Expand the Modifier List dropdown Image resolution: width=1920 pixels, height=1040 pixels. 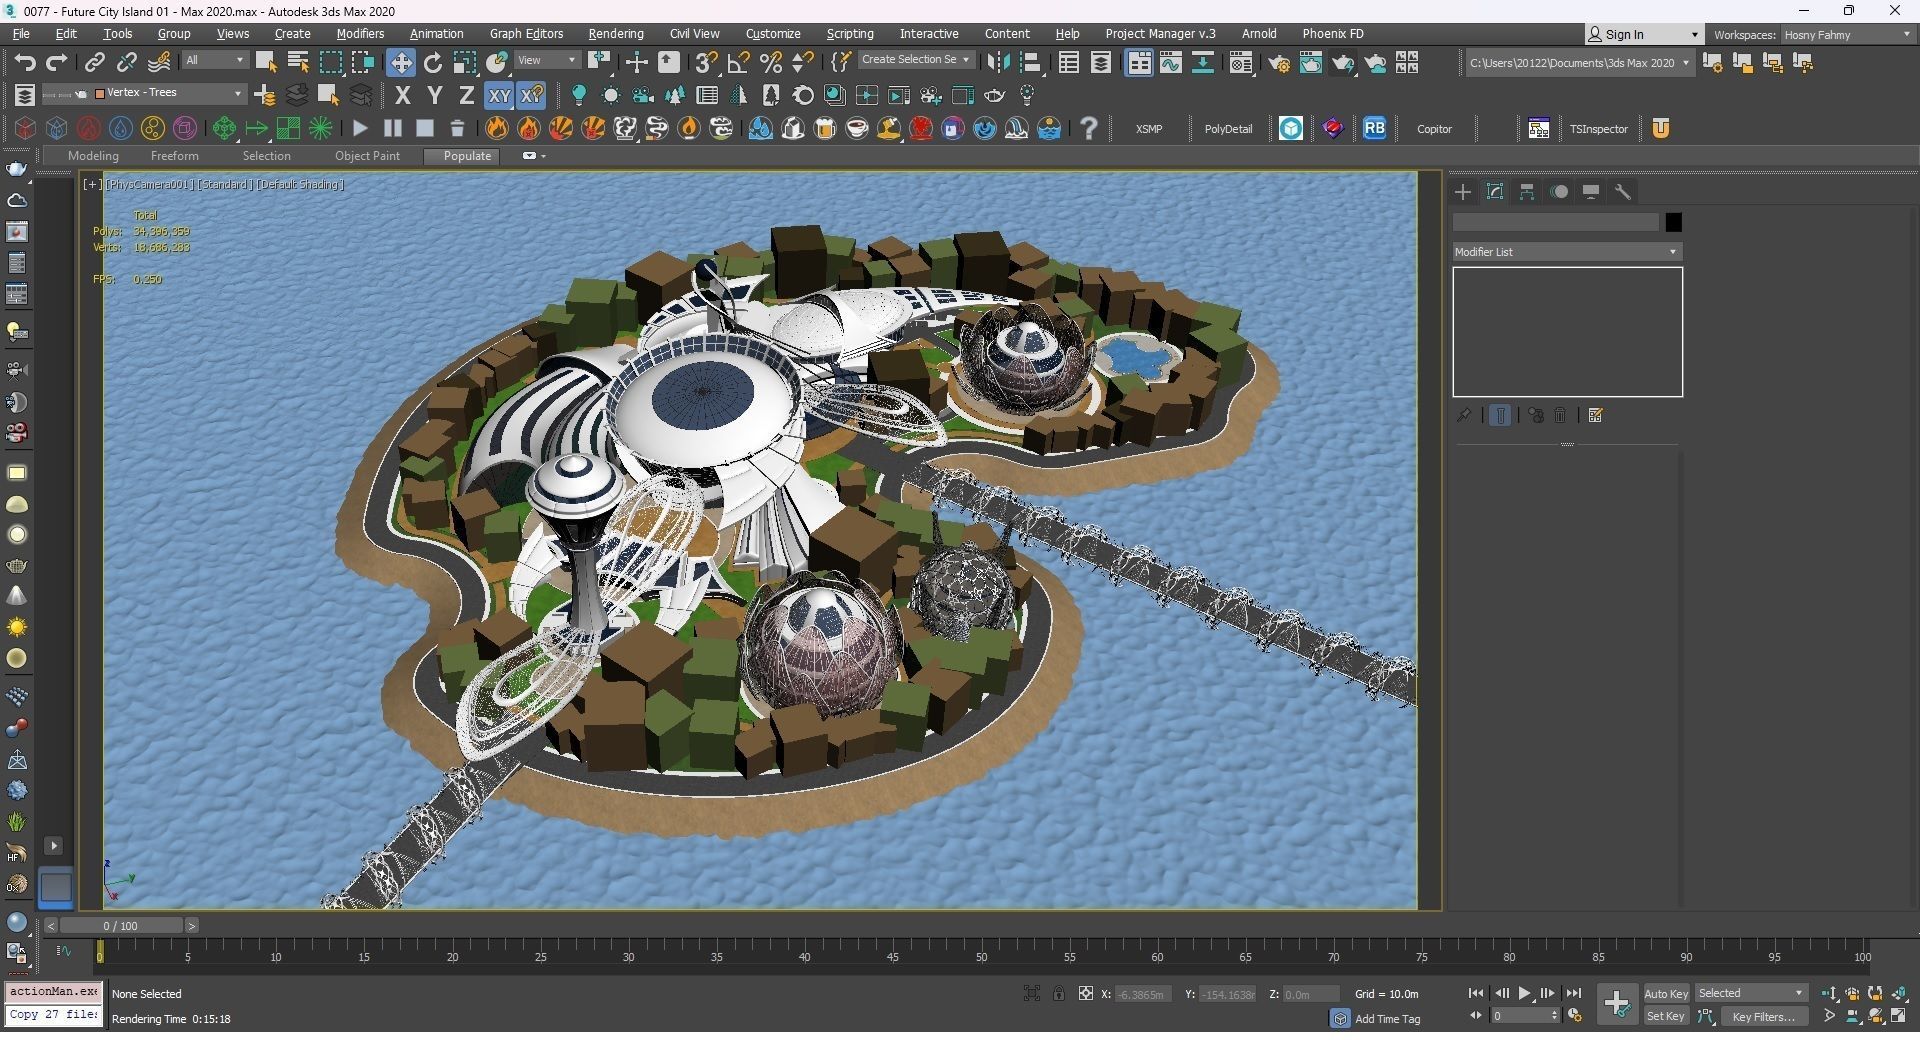1567,252
